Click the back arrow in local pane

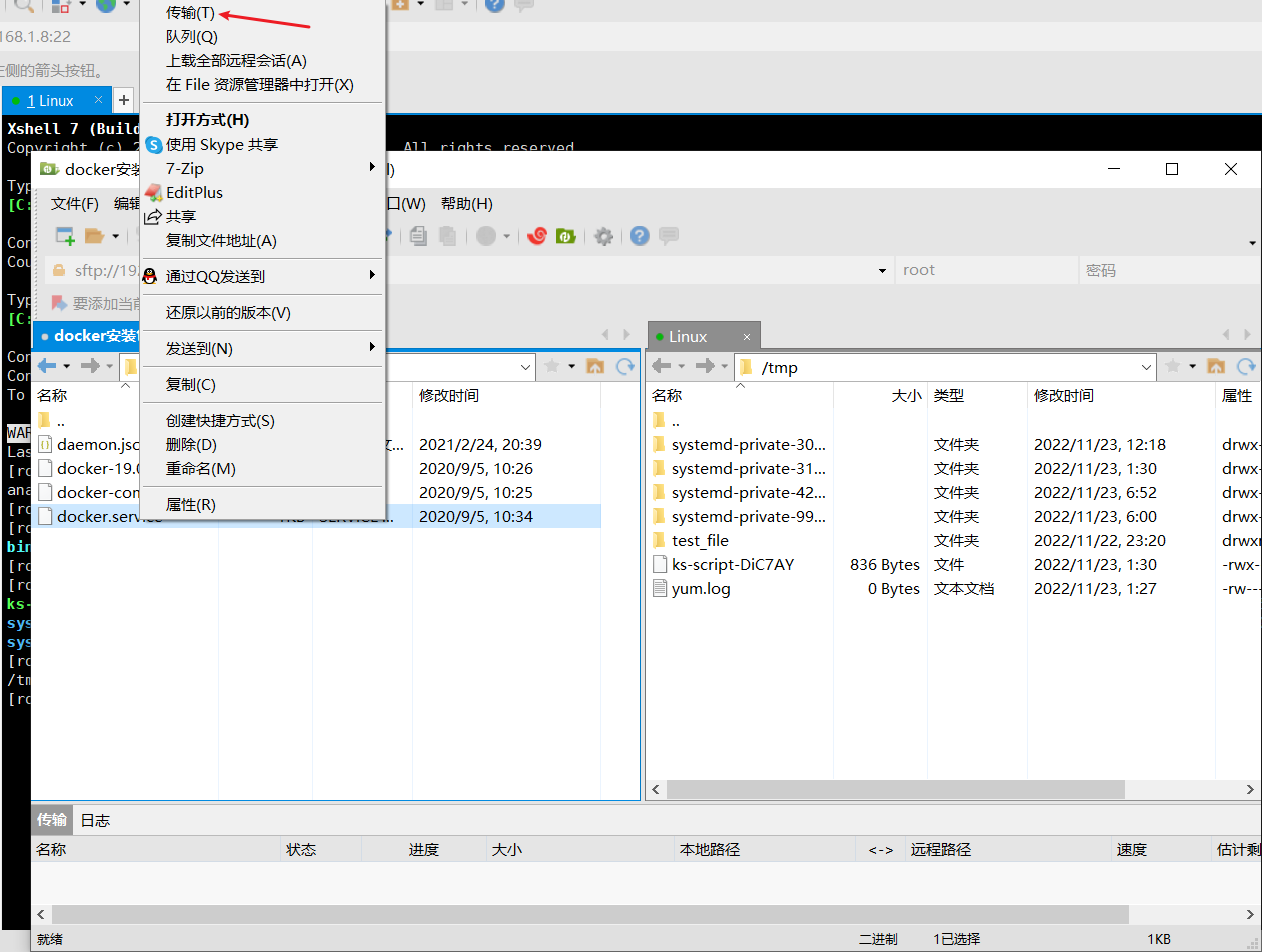46,366
